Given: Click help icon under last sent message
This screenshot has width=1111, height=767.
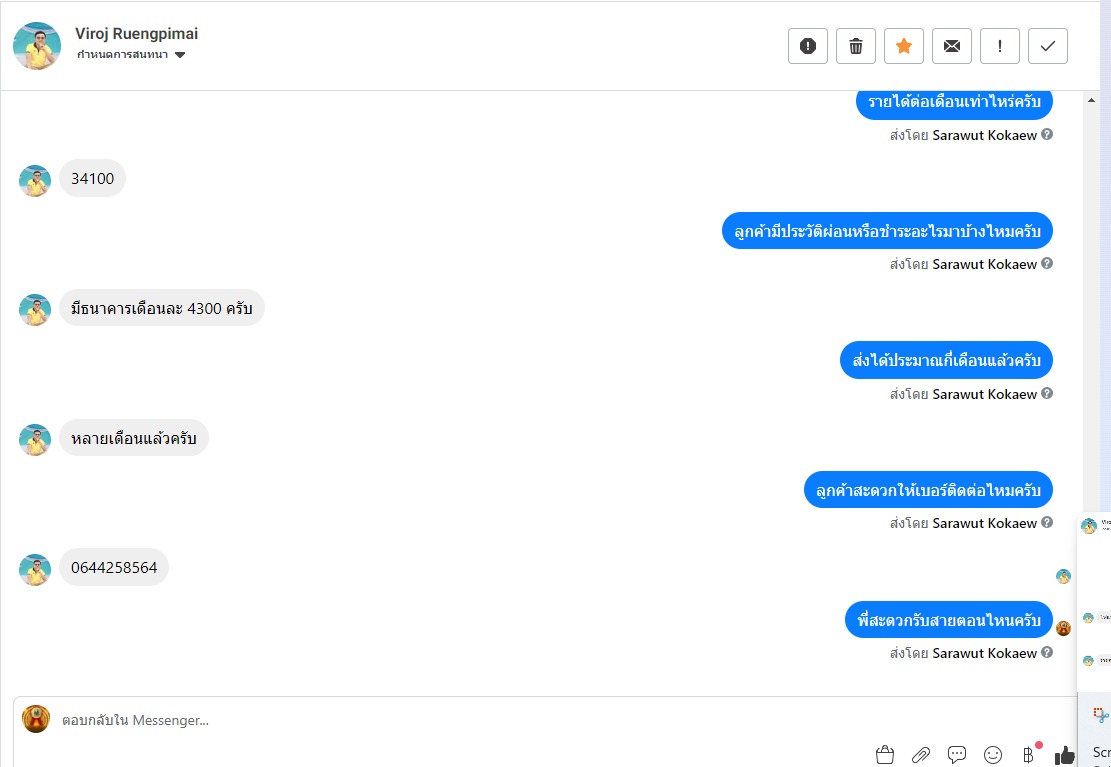Looking at the screenshot, I should pos(1047,652).
